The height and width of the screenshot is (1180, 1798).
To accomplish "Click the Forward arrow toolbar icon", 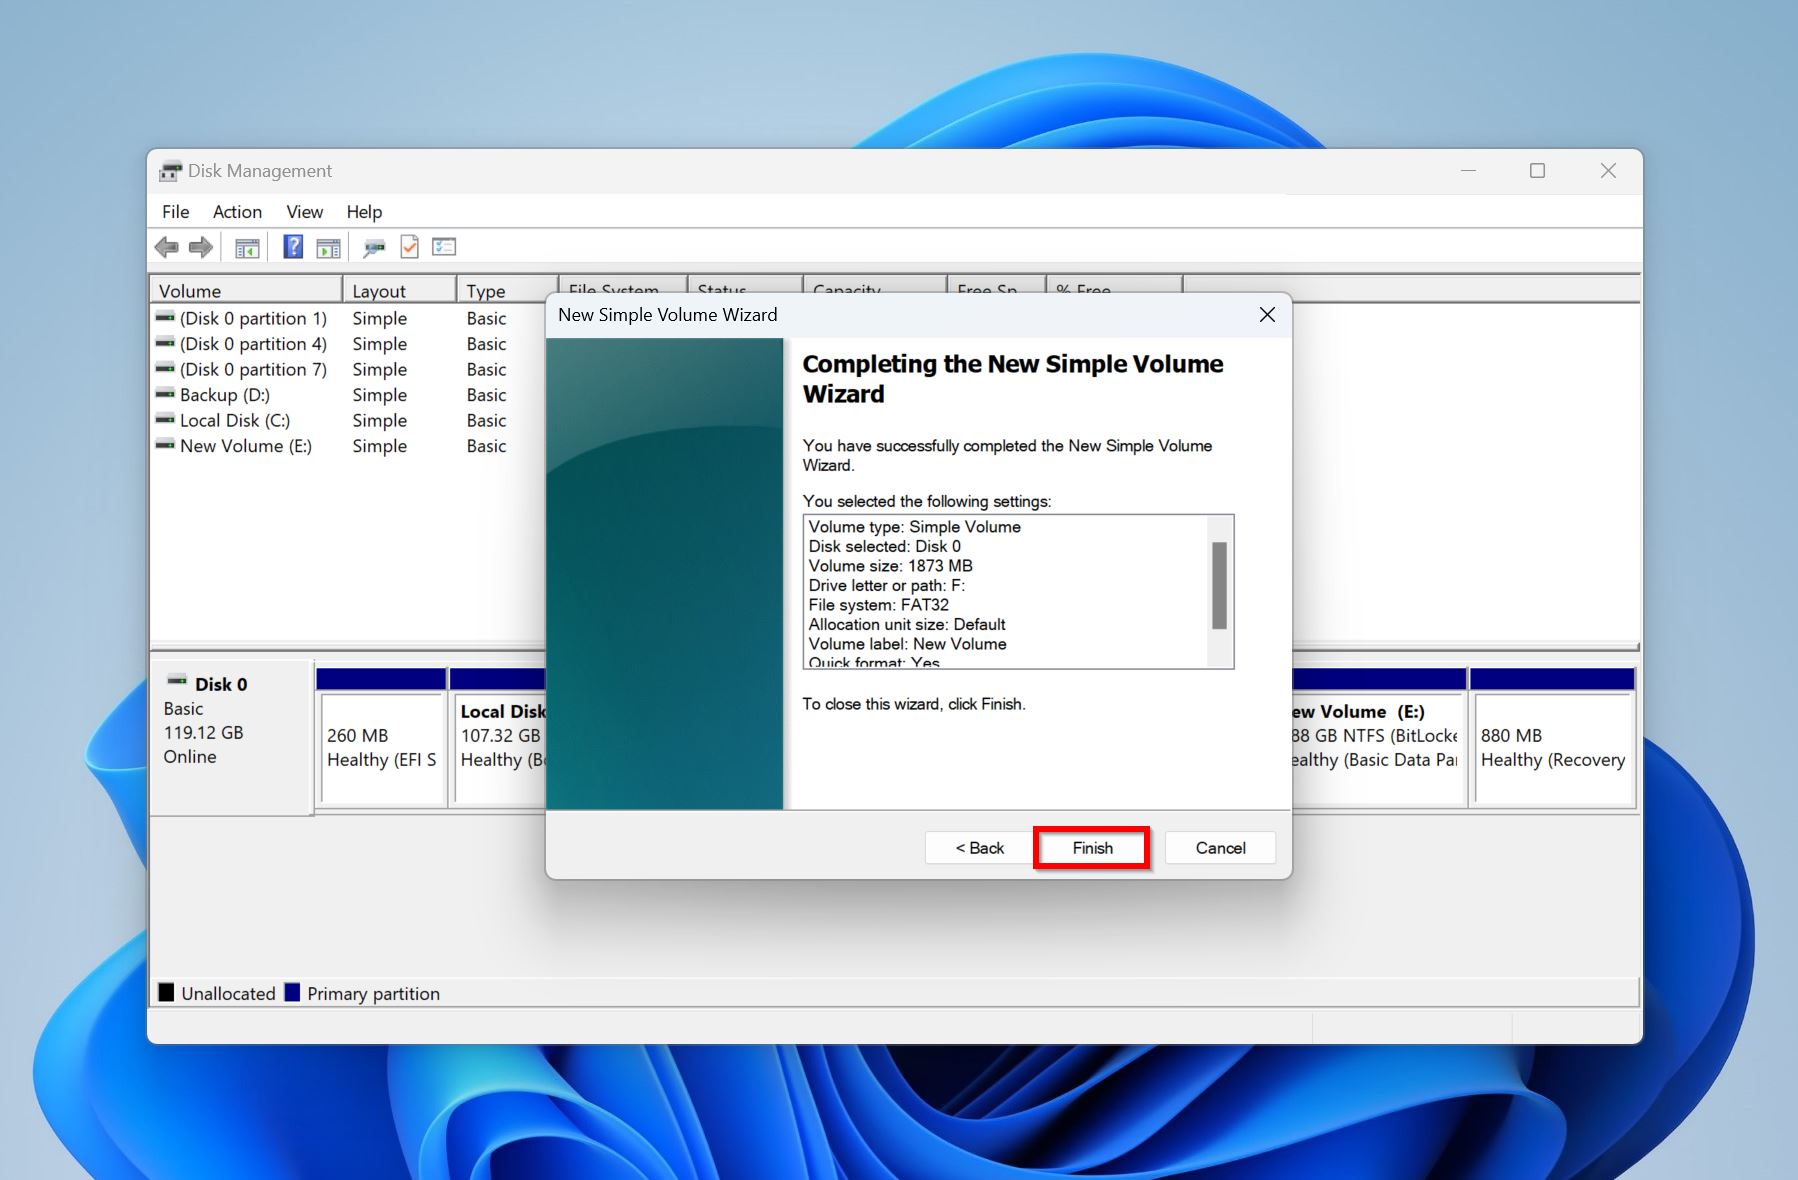I will (201, 247).
